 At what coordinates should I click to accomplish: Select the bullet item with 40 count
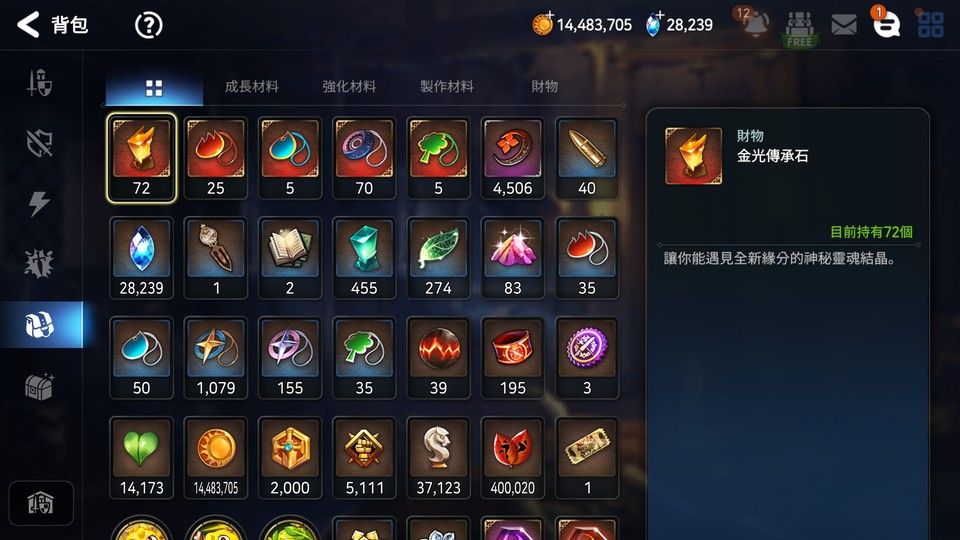587,158
